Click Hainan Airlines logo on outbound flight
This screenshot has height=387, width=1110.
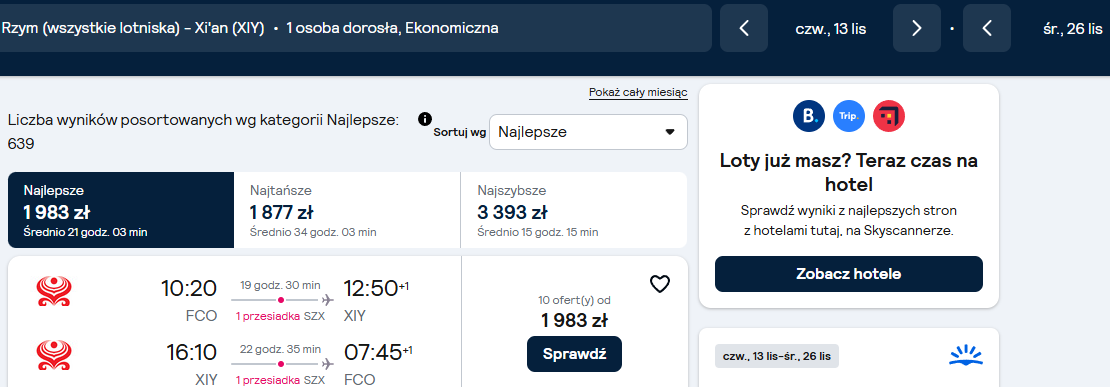point(54,291)
